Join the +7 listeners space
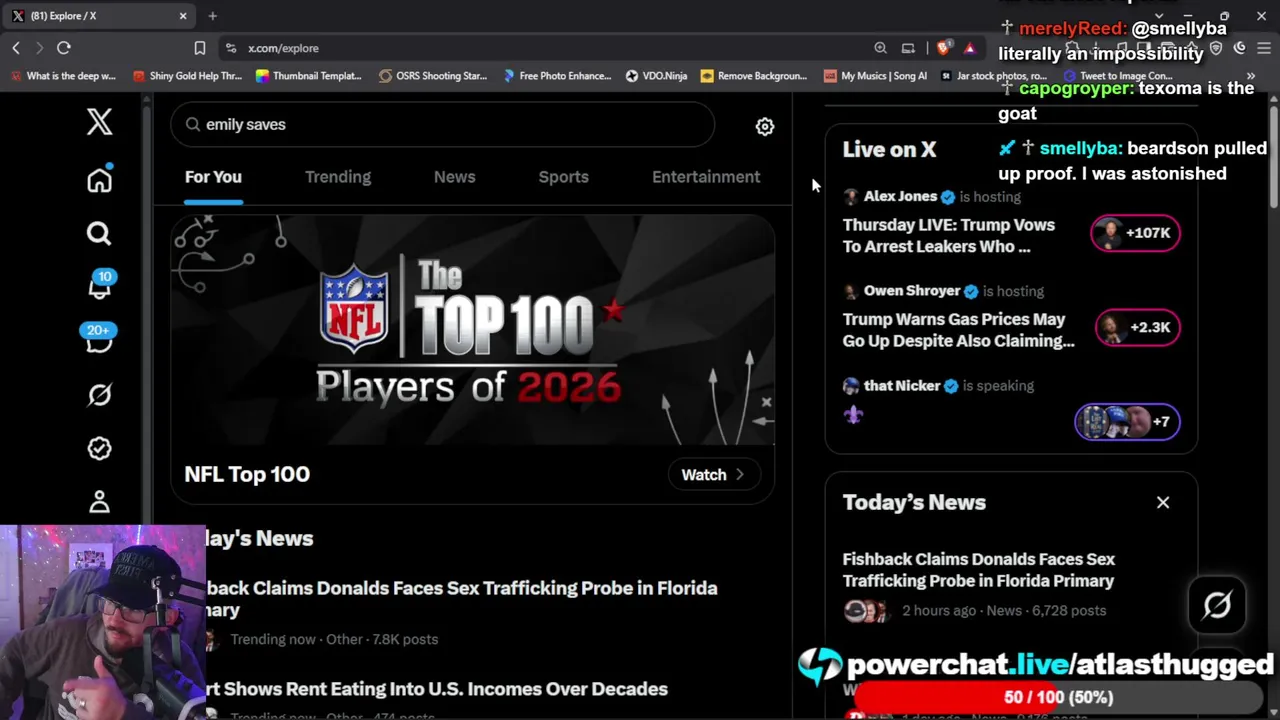The image size is (1280, 720). coord(1127,421)
